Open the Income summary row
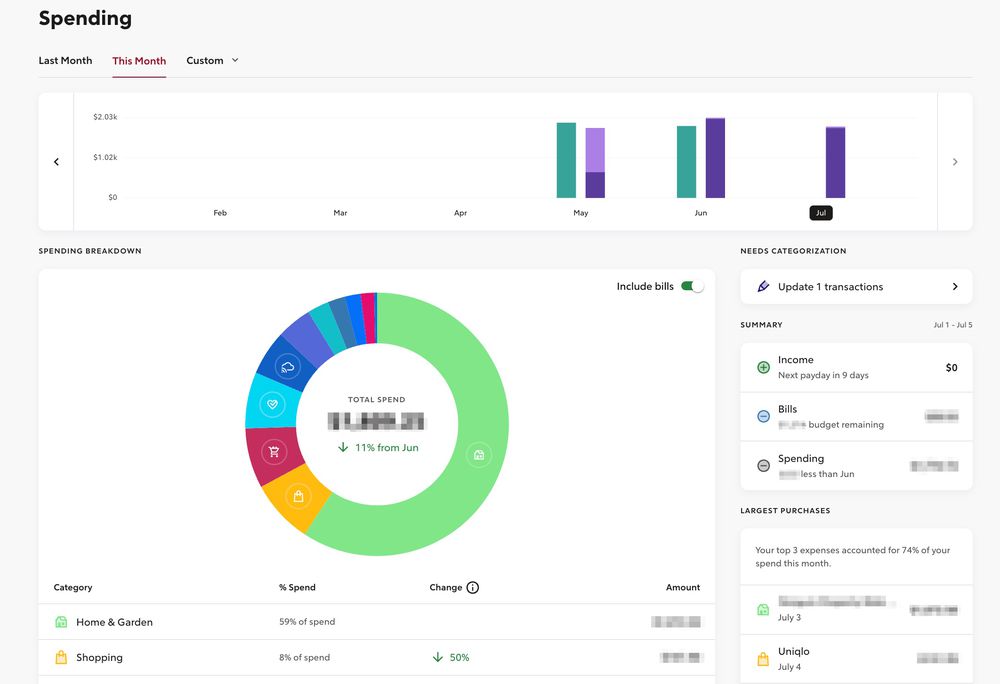 pyautogui.click(x=857, y=367)
